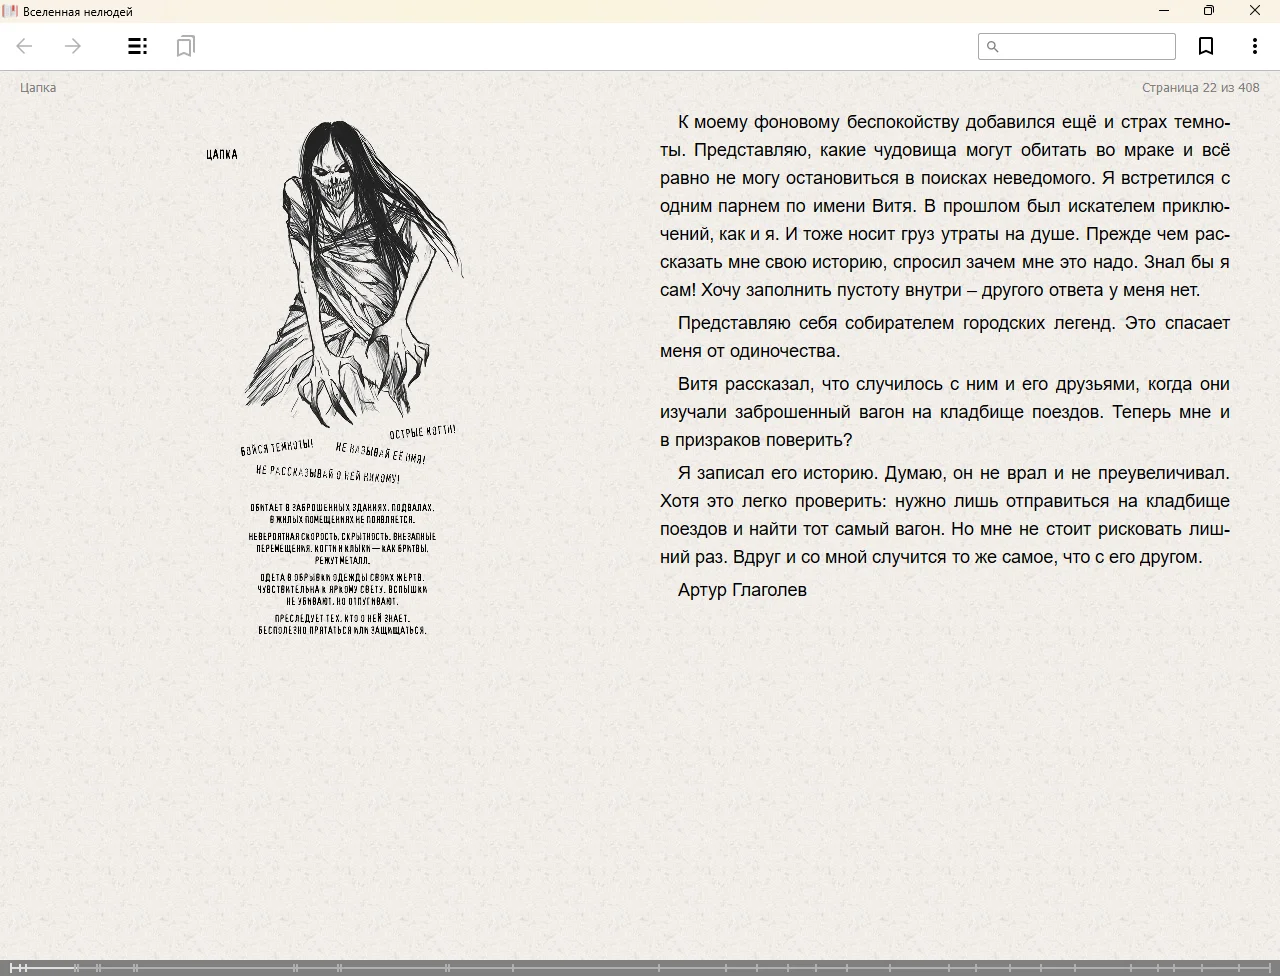The width and height of the screenshot is (1280, 976).
Task: Click the chapter title 'Цапка' header
Action: [x=38, y=87]
